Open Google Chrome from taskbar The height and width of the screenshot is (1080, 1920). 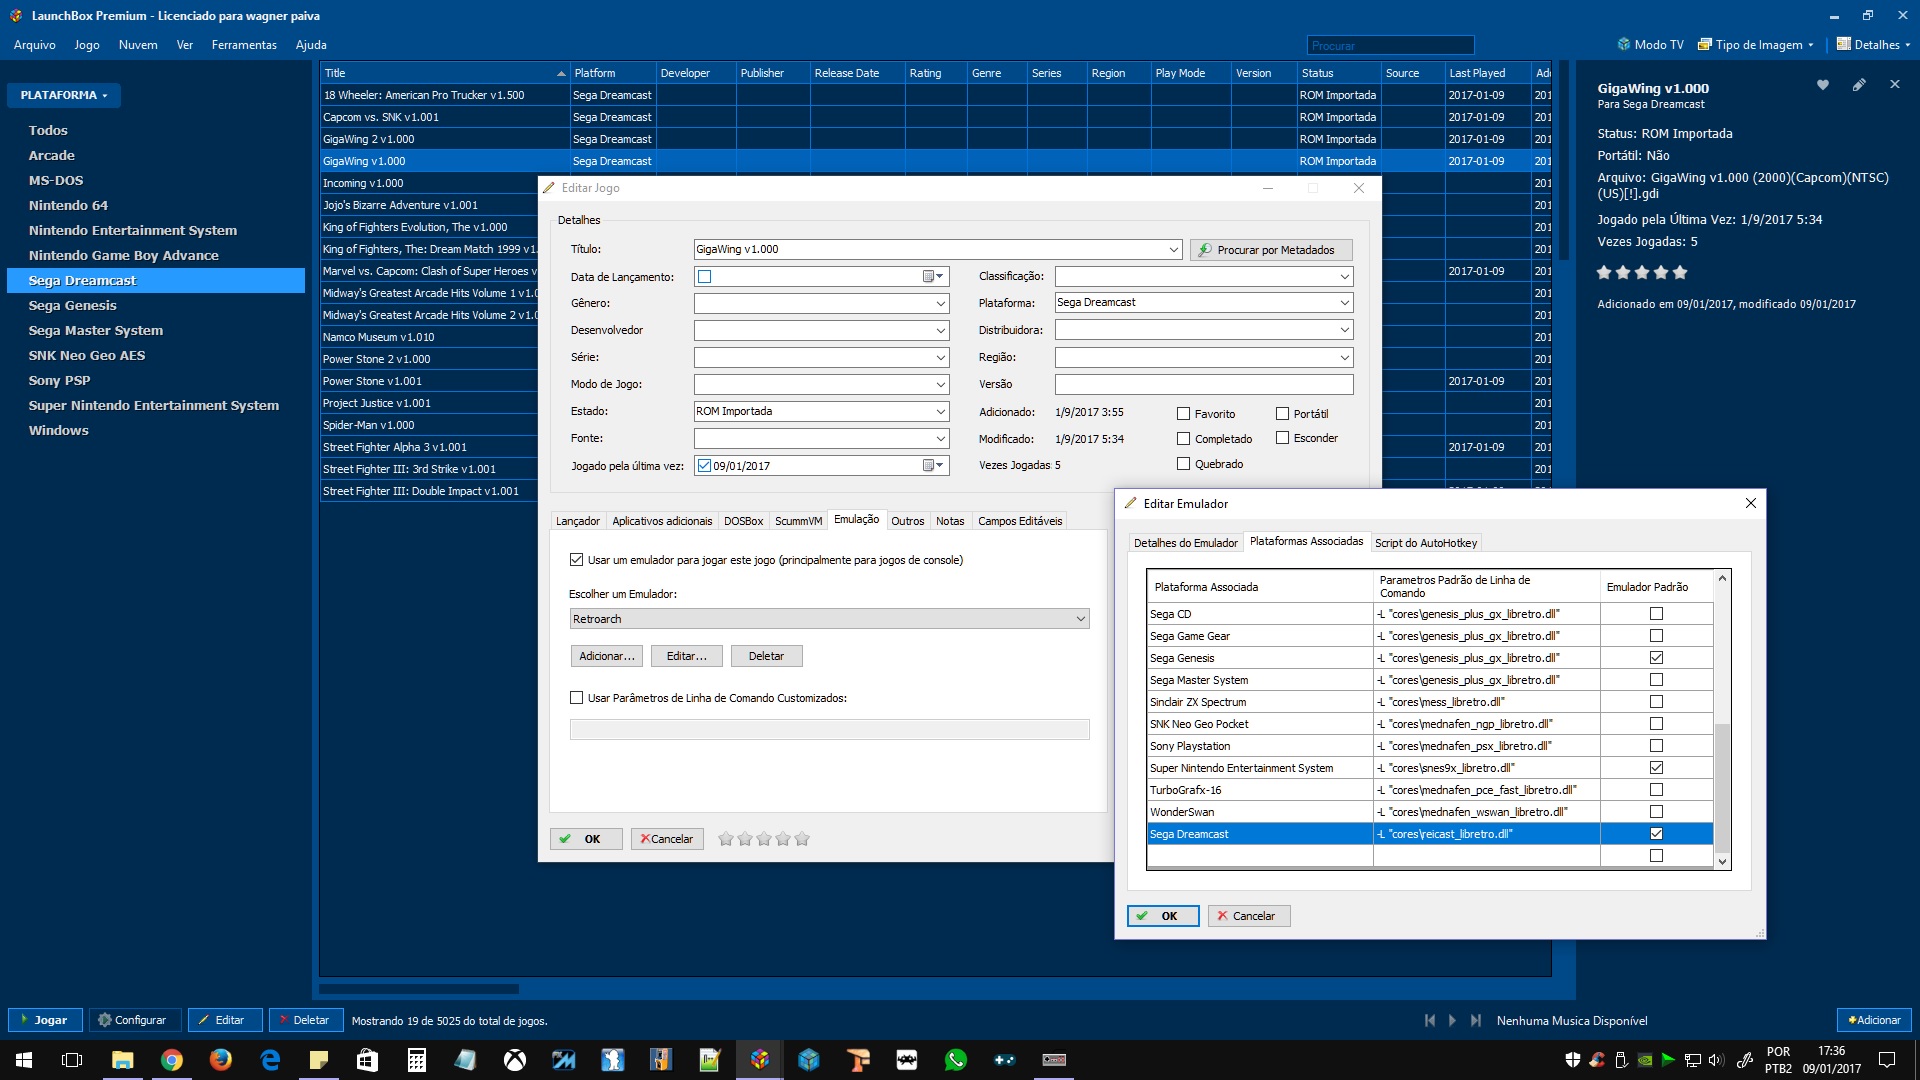[172, 1060]
